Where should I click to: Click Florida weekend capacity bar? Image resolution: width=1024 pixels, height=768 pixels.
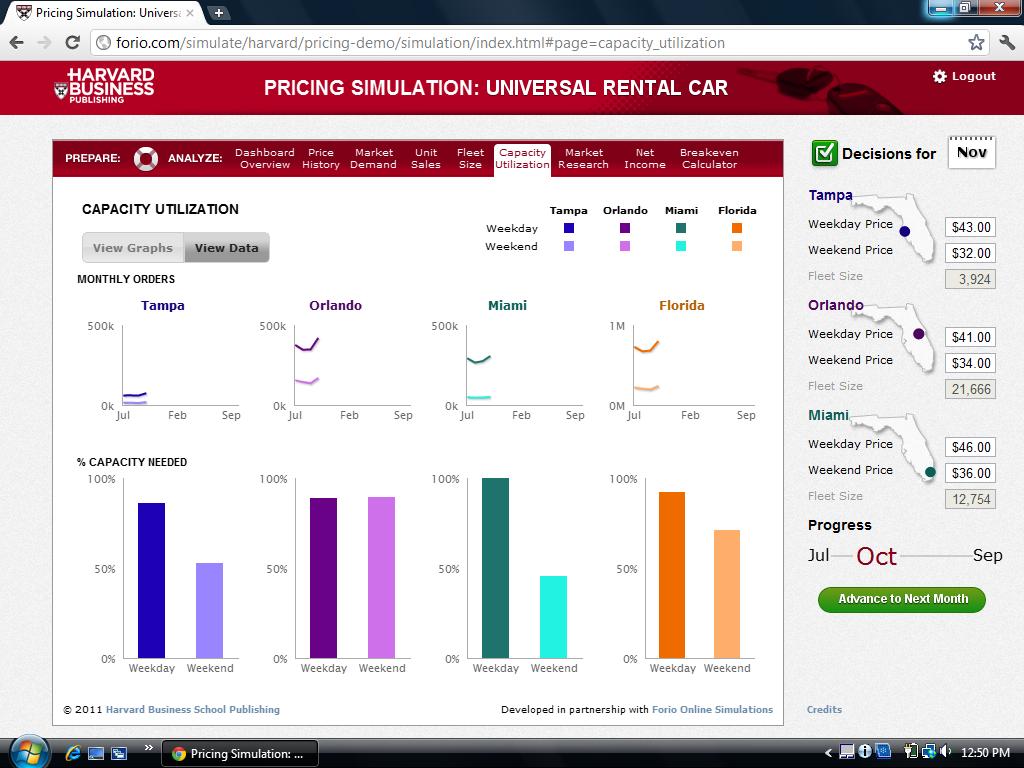(727, 594)
